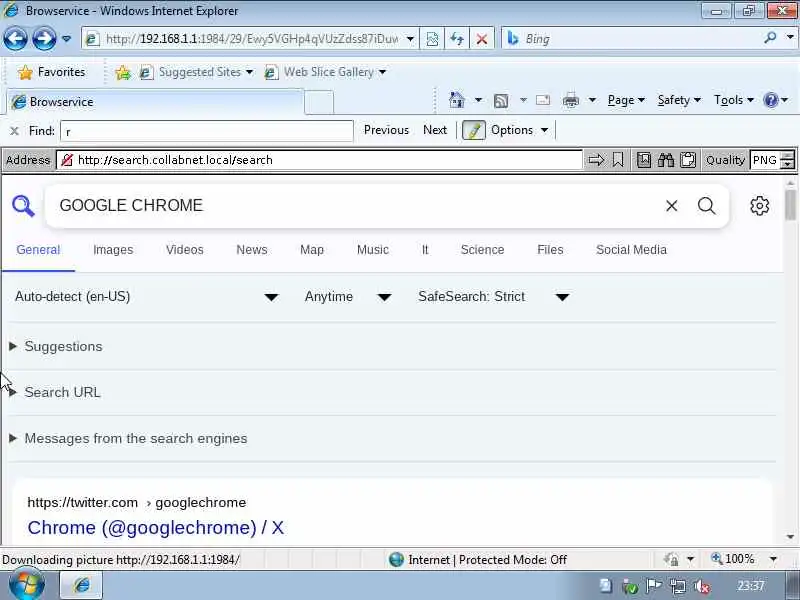The width and height of the screenshot is (800, 600).
Task: Open the Page menu
Action: (x=626, y=101)
